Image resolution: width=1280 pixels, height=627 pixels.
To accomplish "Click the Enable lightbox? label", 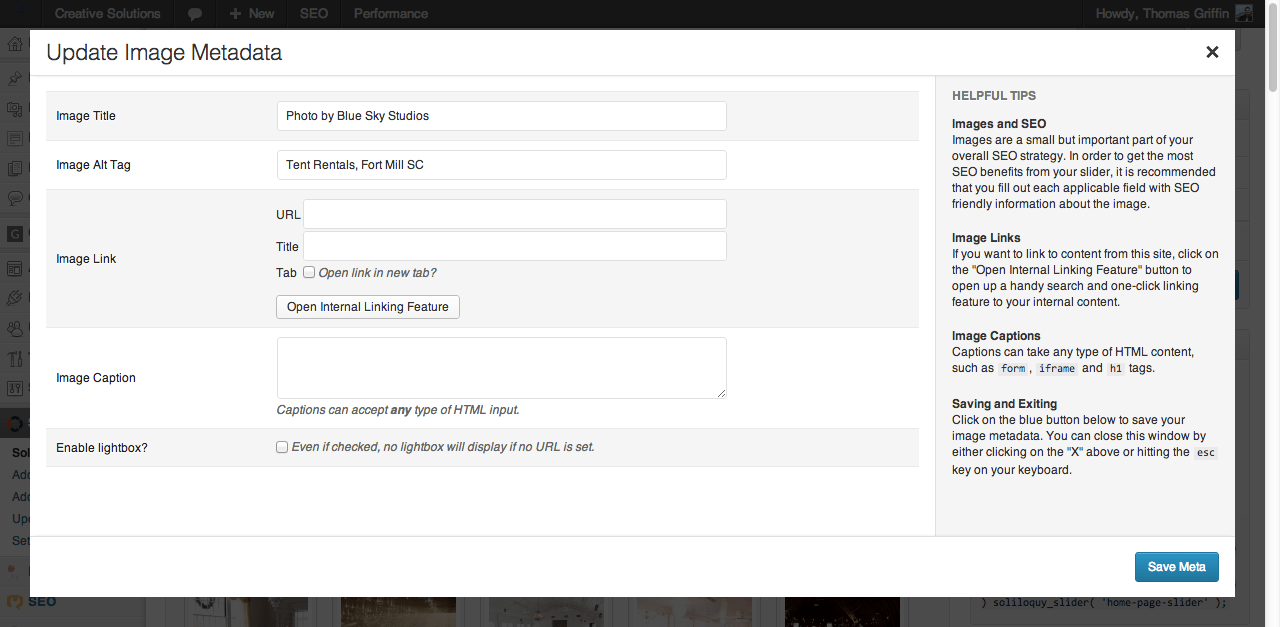I will pos(102,448).
